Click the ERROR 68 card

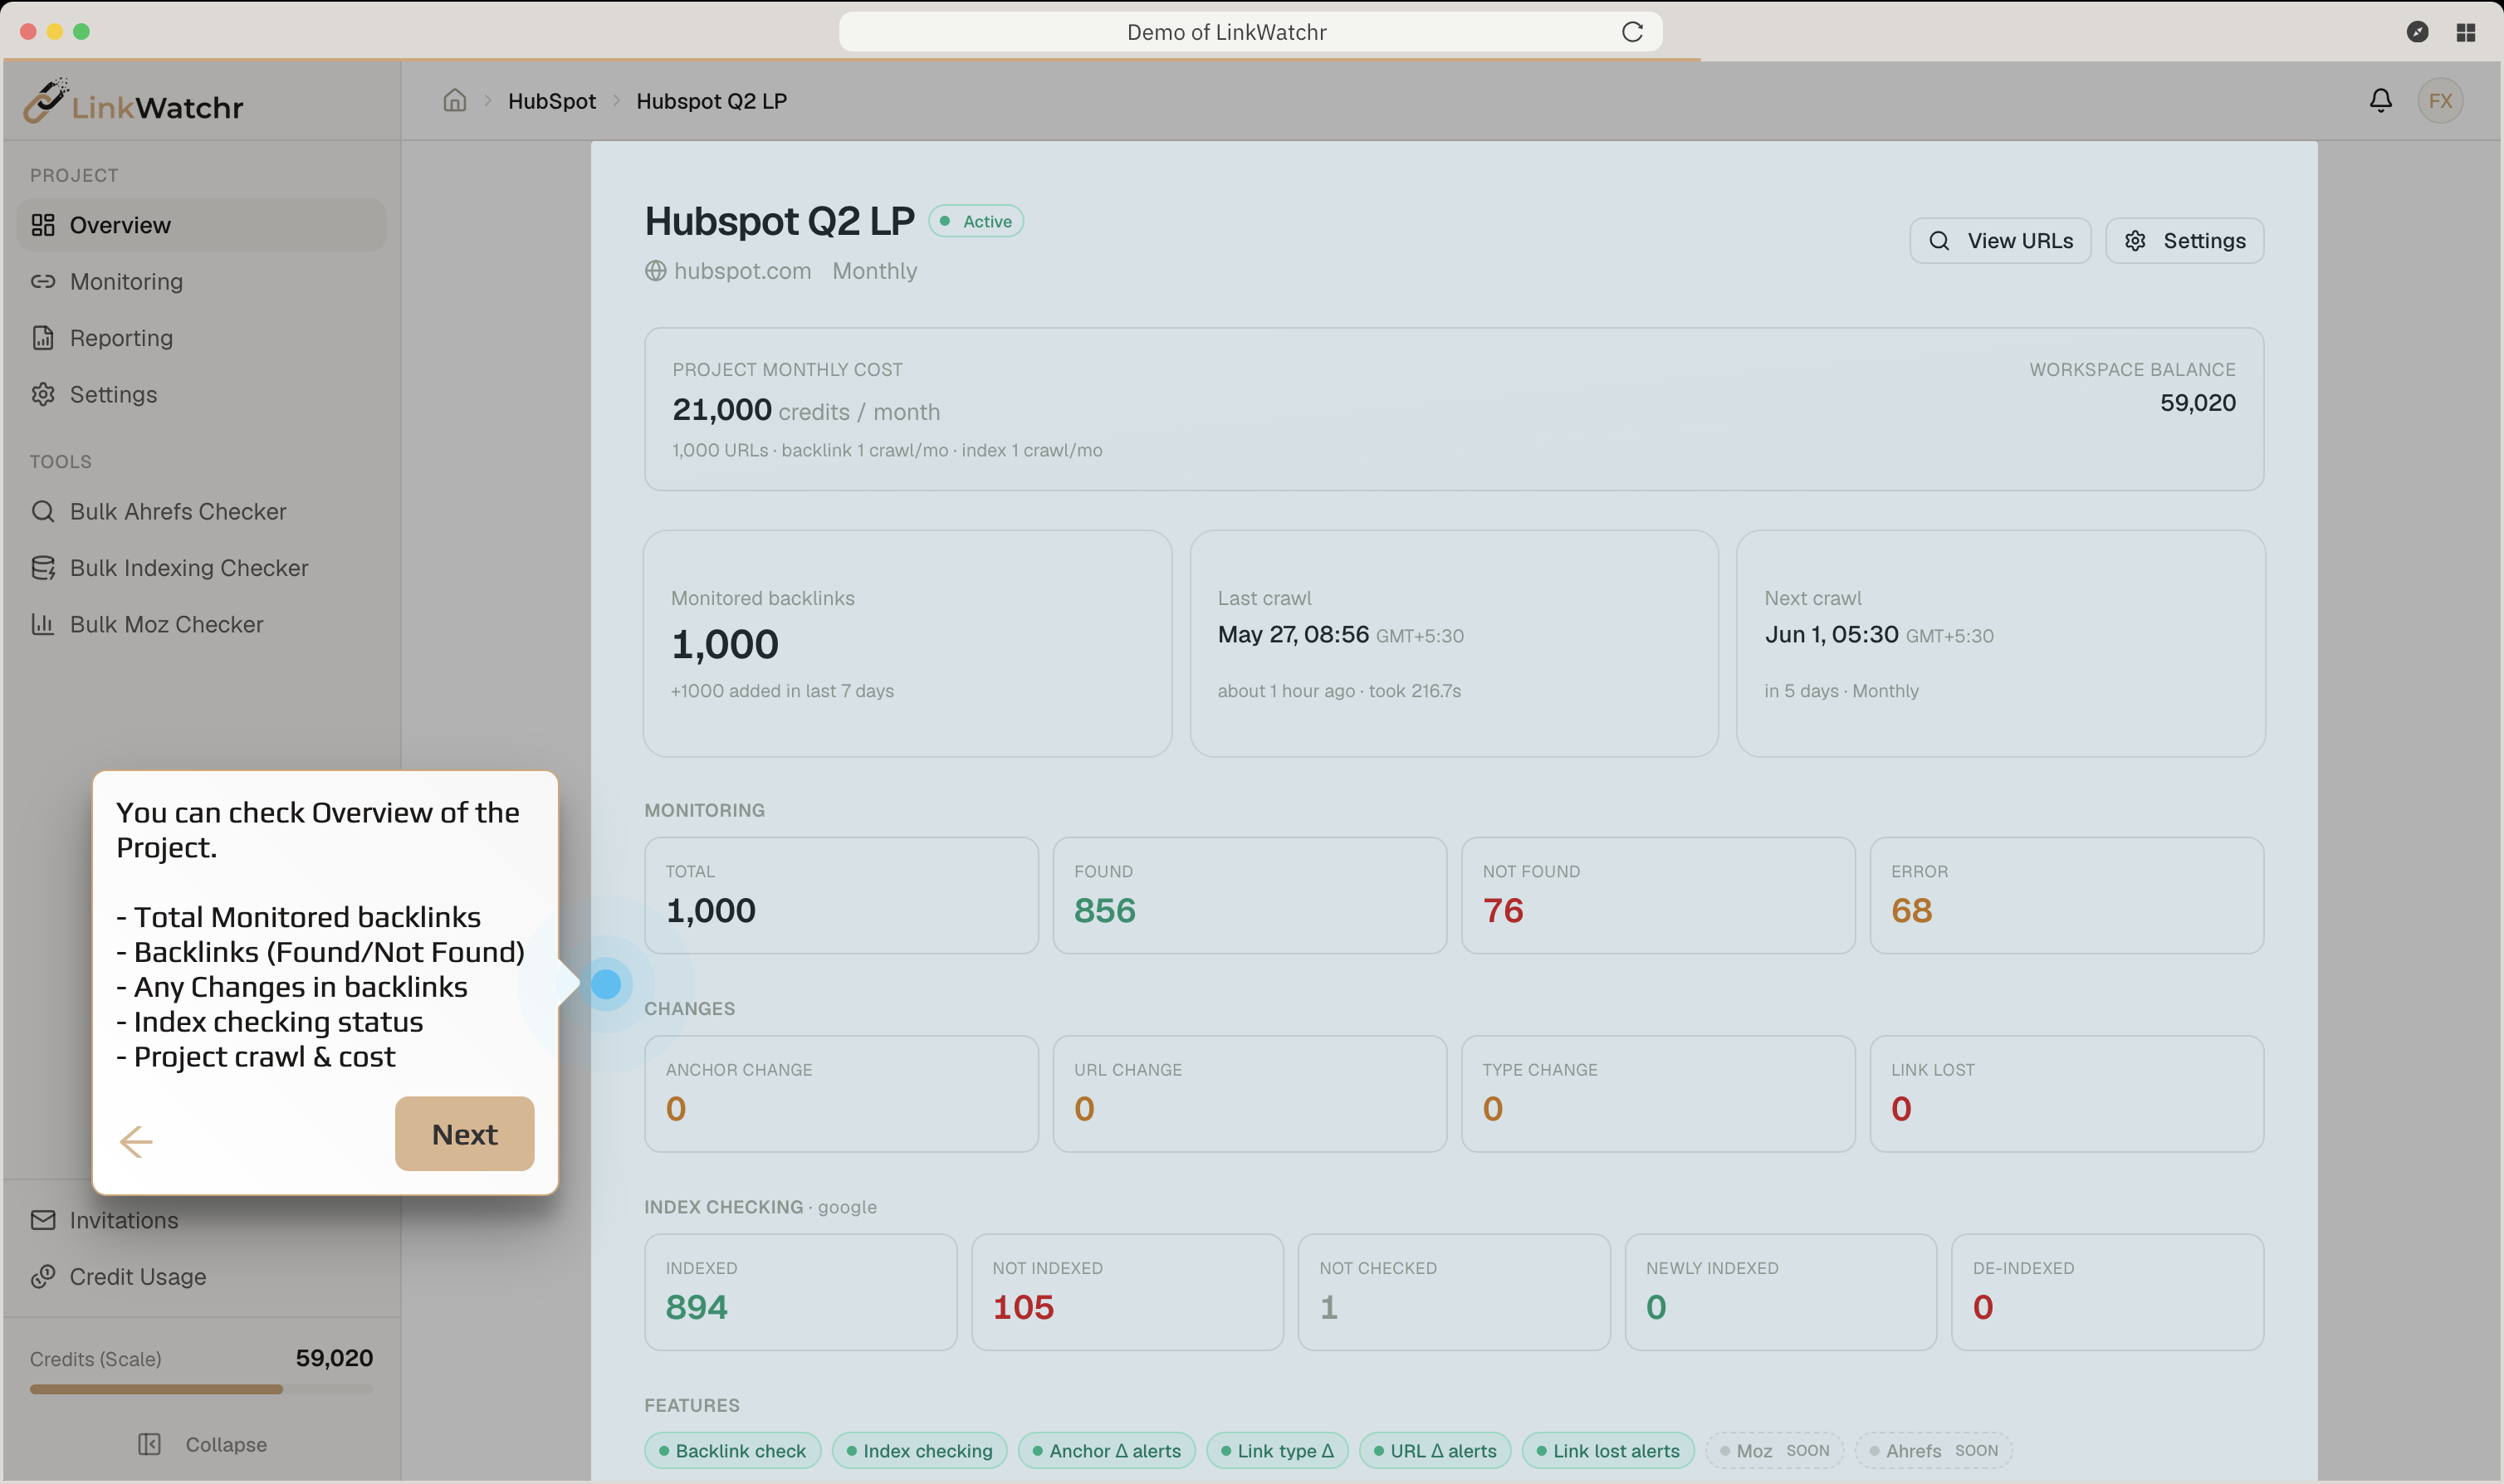click(2067, 895)
